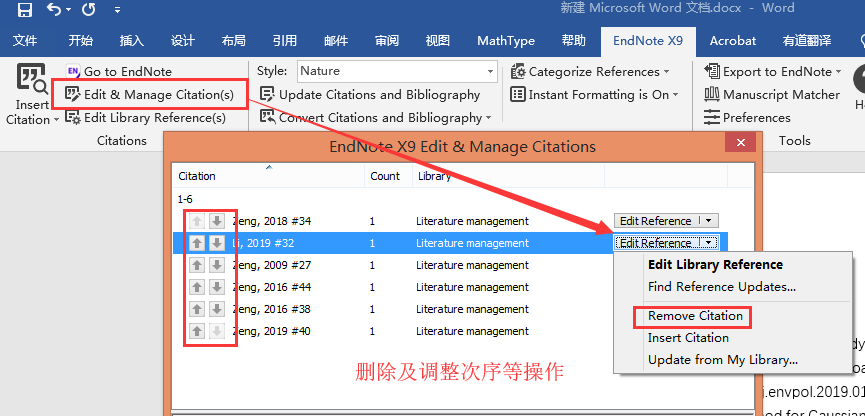The width and height of the screenshot is (865, 416).
Task: Click Edit Reference button for Li, 2019 #32
Action: (x=655, y=243)
